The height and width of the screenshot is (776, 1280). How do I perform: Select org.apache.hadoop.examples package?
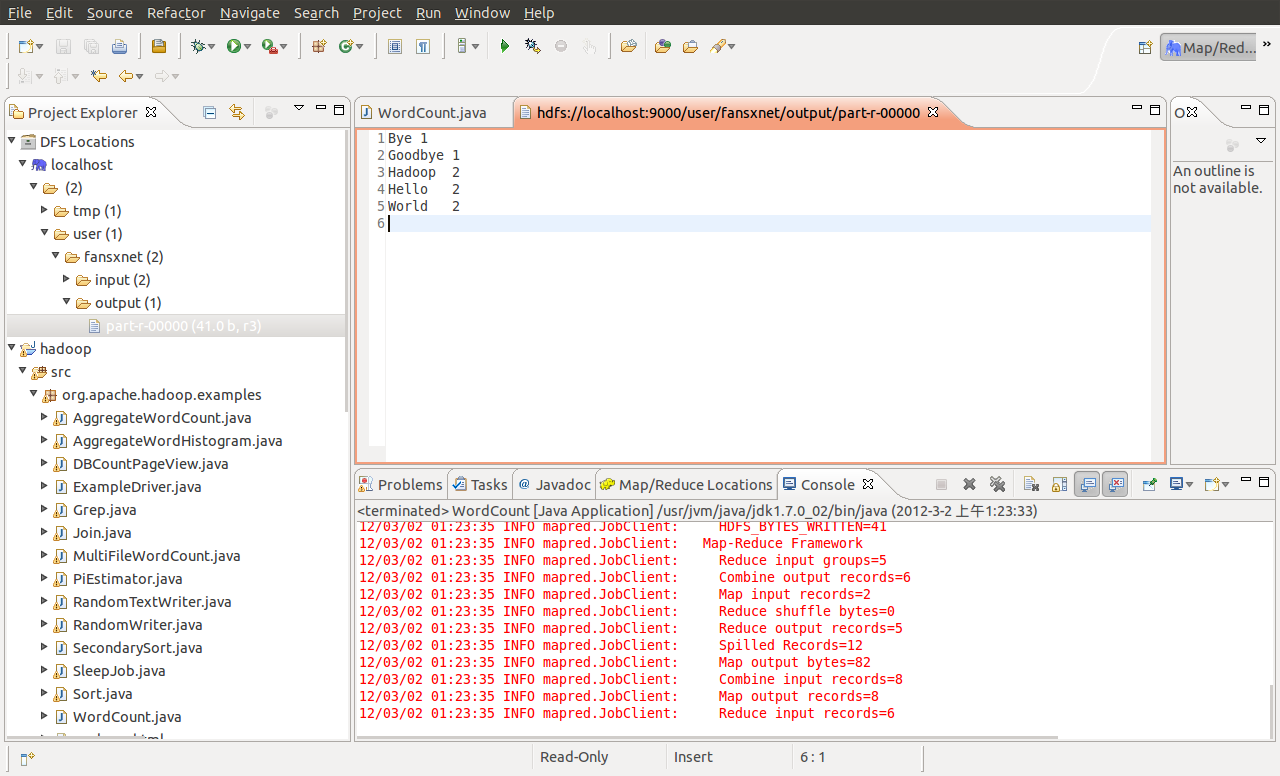point(162,394)
